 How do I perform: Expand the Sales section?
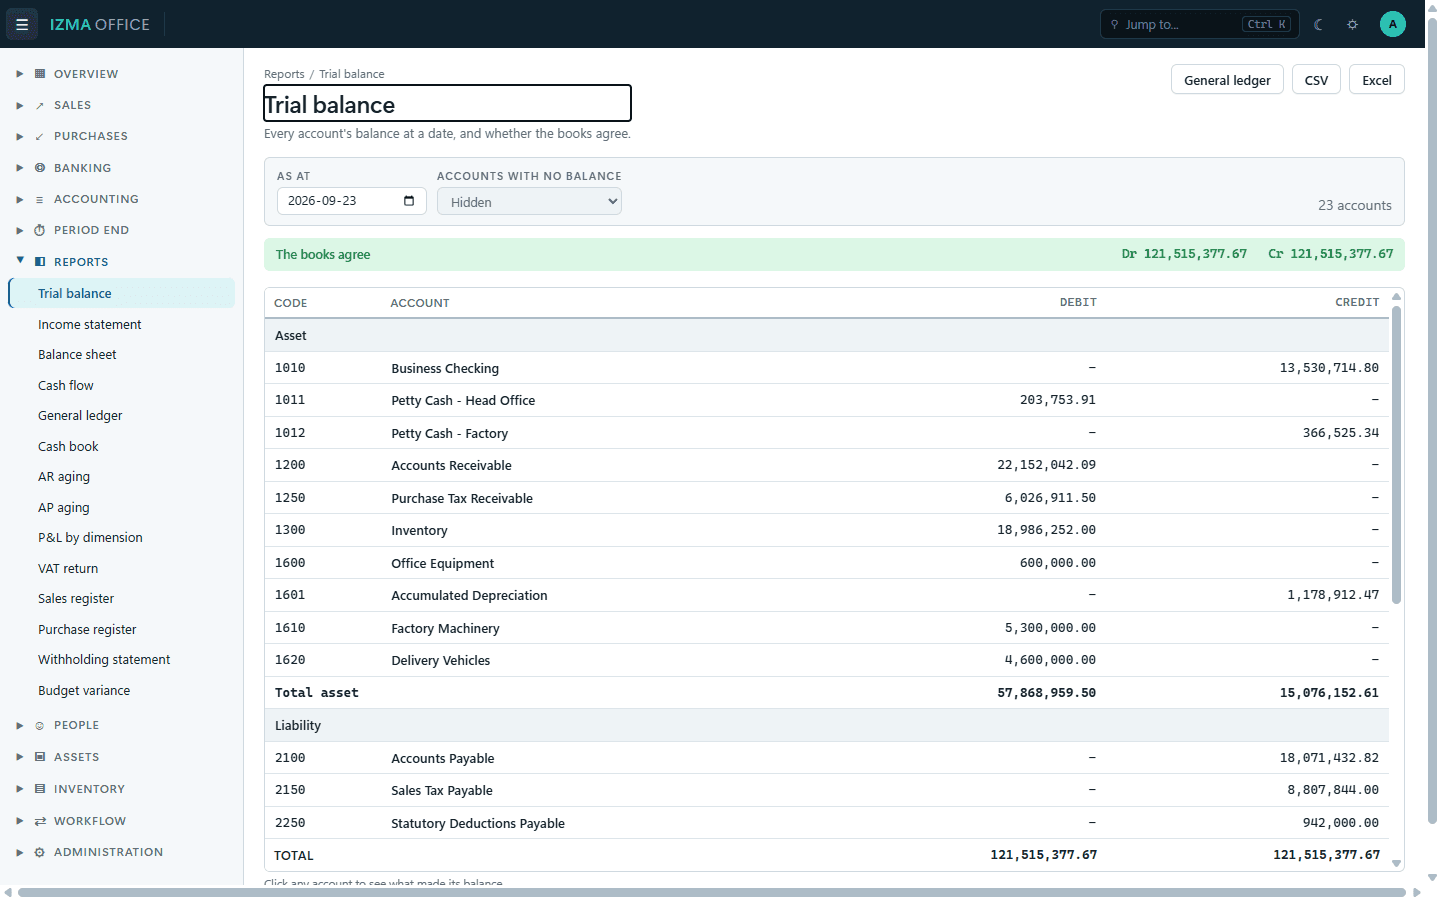click(20, 105)
